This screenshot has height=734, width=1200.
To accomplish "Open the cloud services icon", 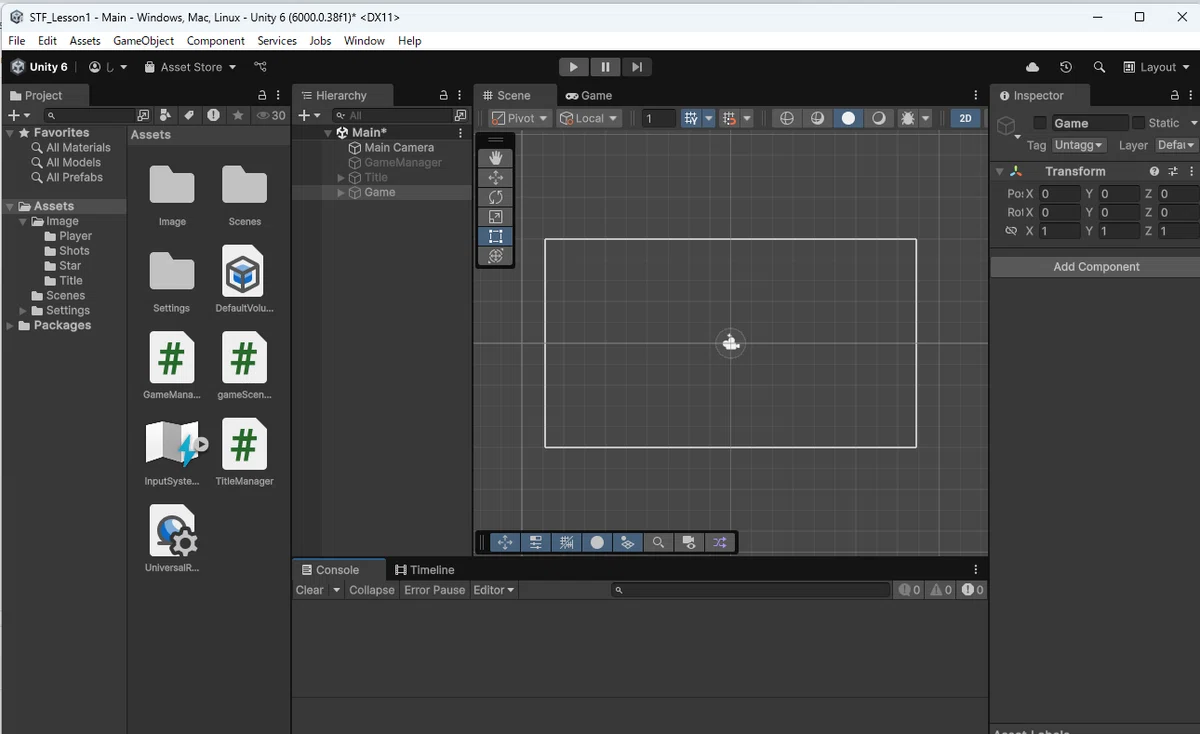I will click(x=1033, y=67).
